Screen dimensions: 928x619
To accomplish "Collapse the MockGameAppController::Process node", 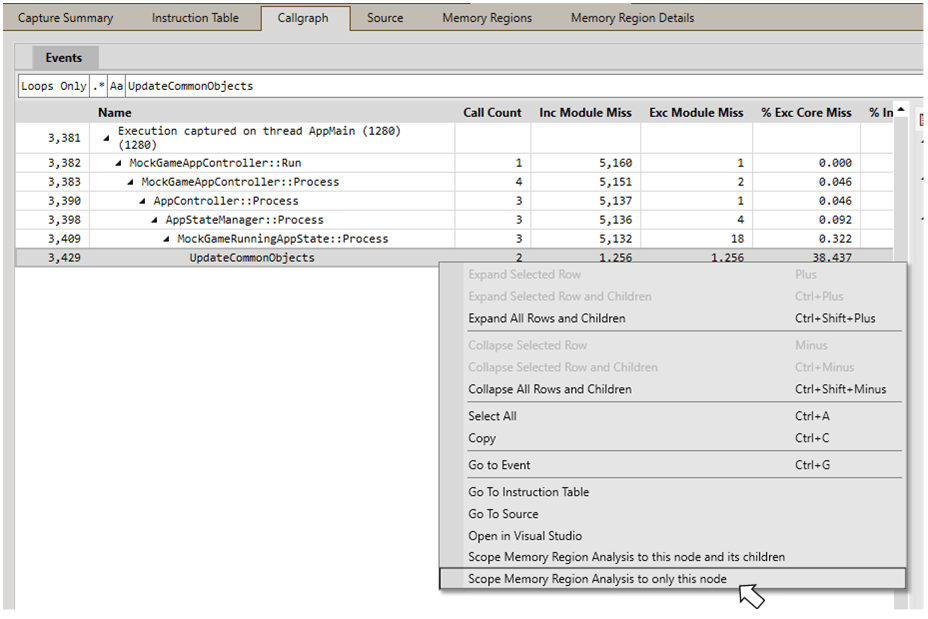I will (130, 182).
